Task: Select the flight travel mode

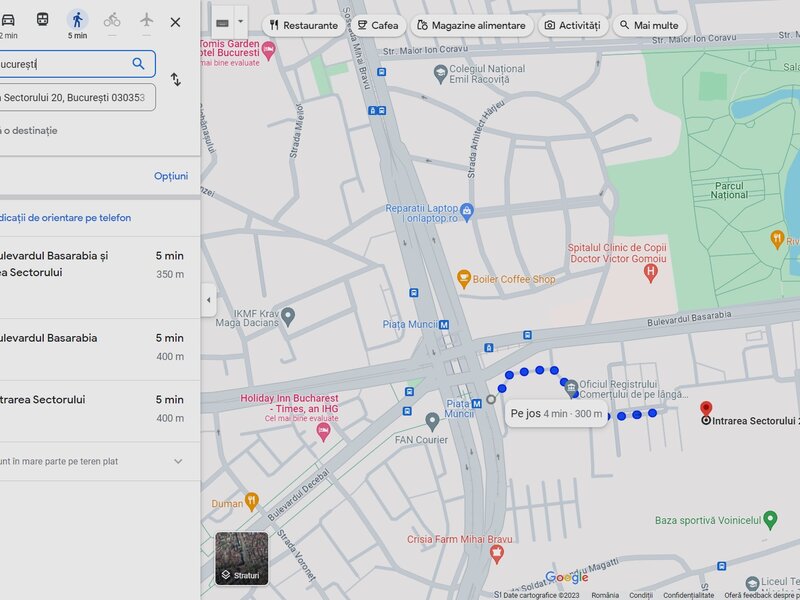Action: 147,20
